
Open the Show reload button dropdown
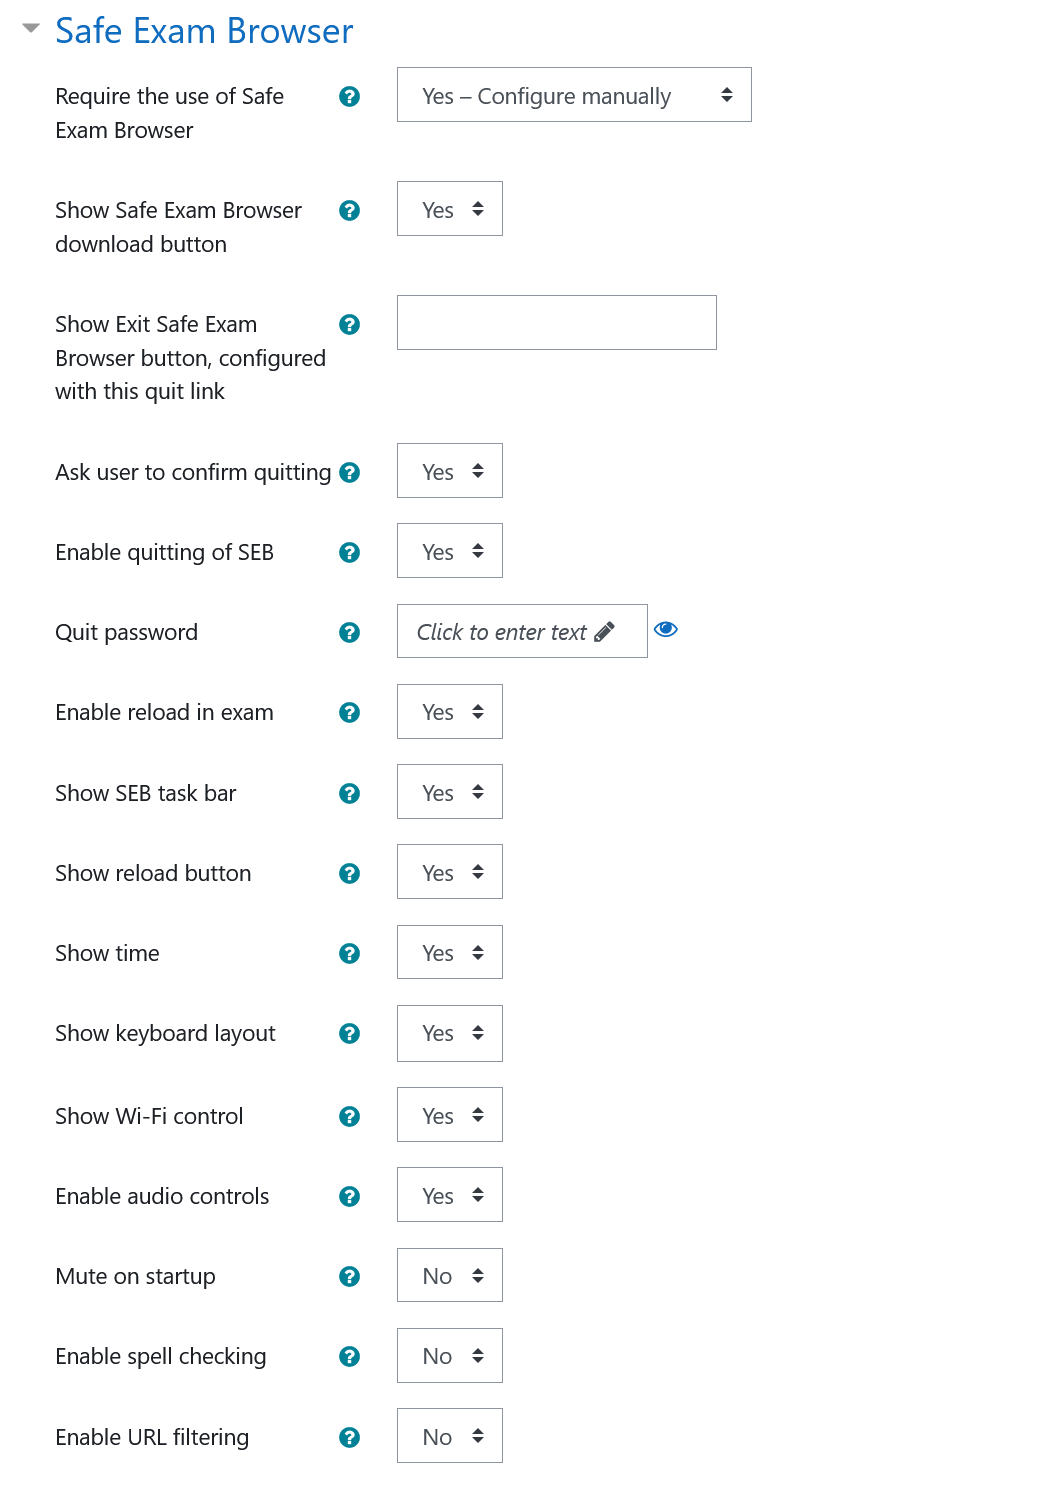449,872
